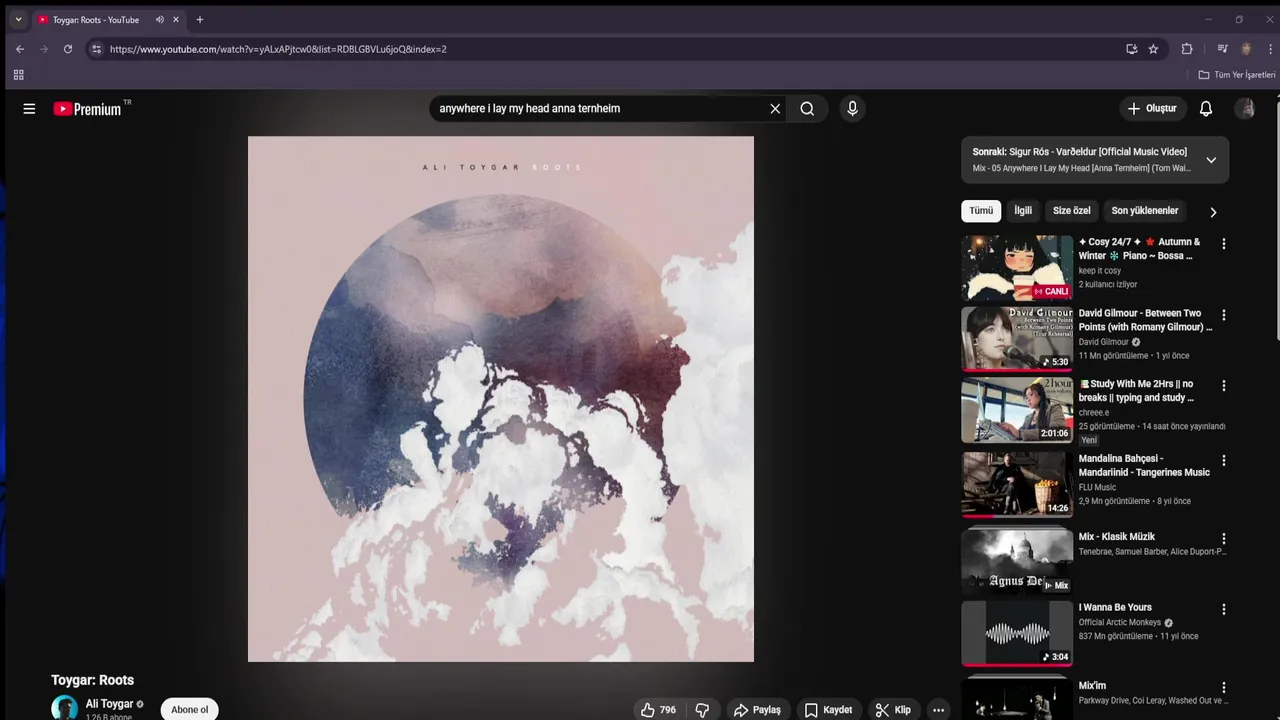This screenshot has height=720, width=1280.
Task: Play Study With Me 2Hrs thumbnail
Action: click(1017, 409)
